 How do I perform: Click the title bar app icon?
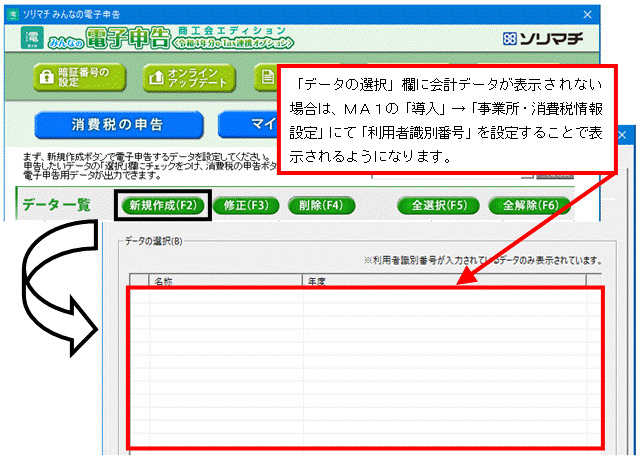(13, 14)
